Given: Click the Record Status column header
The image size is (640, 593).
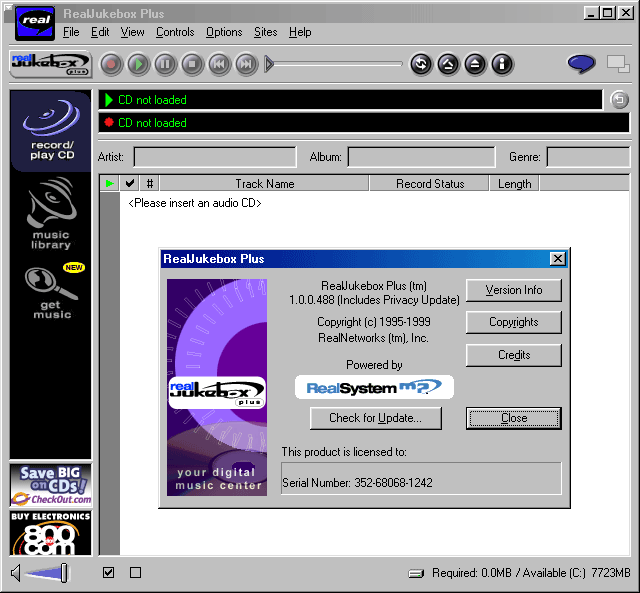Looking at the screenshot, I should [x=430, y=183].
